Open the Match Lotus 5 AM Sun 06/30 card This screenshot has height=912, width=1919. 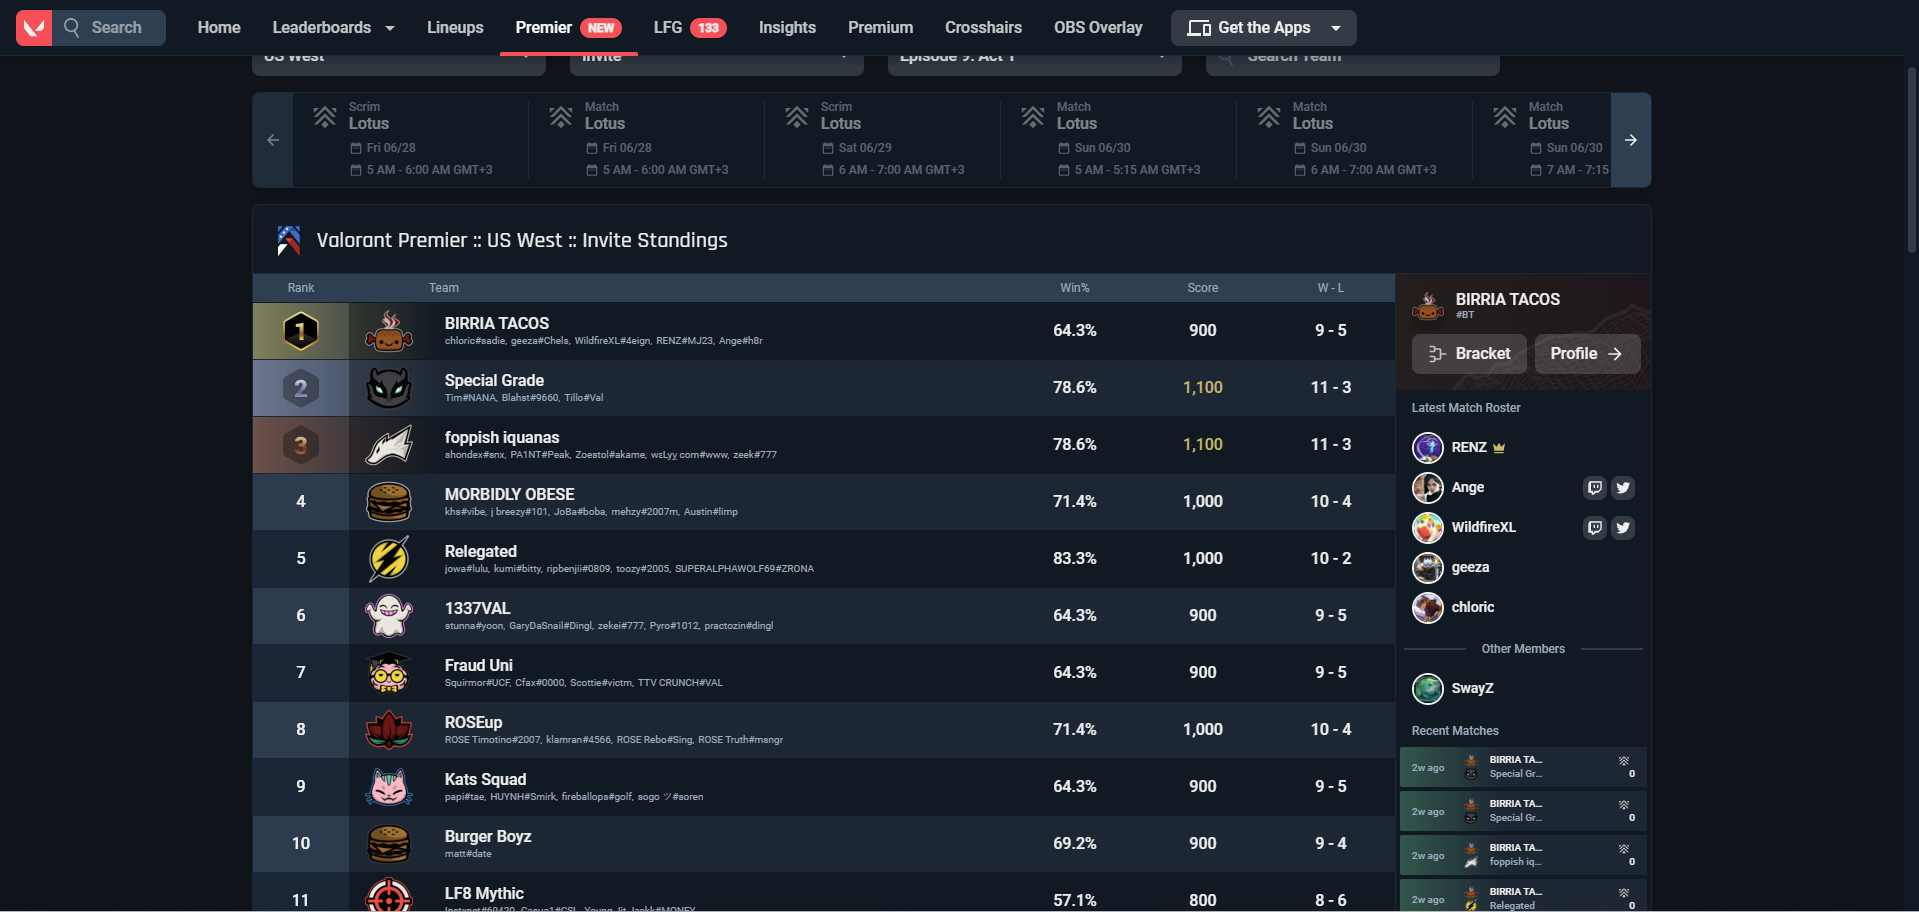(1119, 140)
